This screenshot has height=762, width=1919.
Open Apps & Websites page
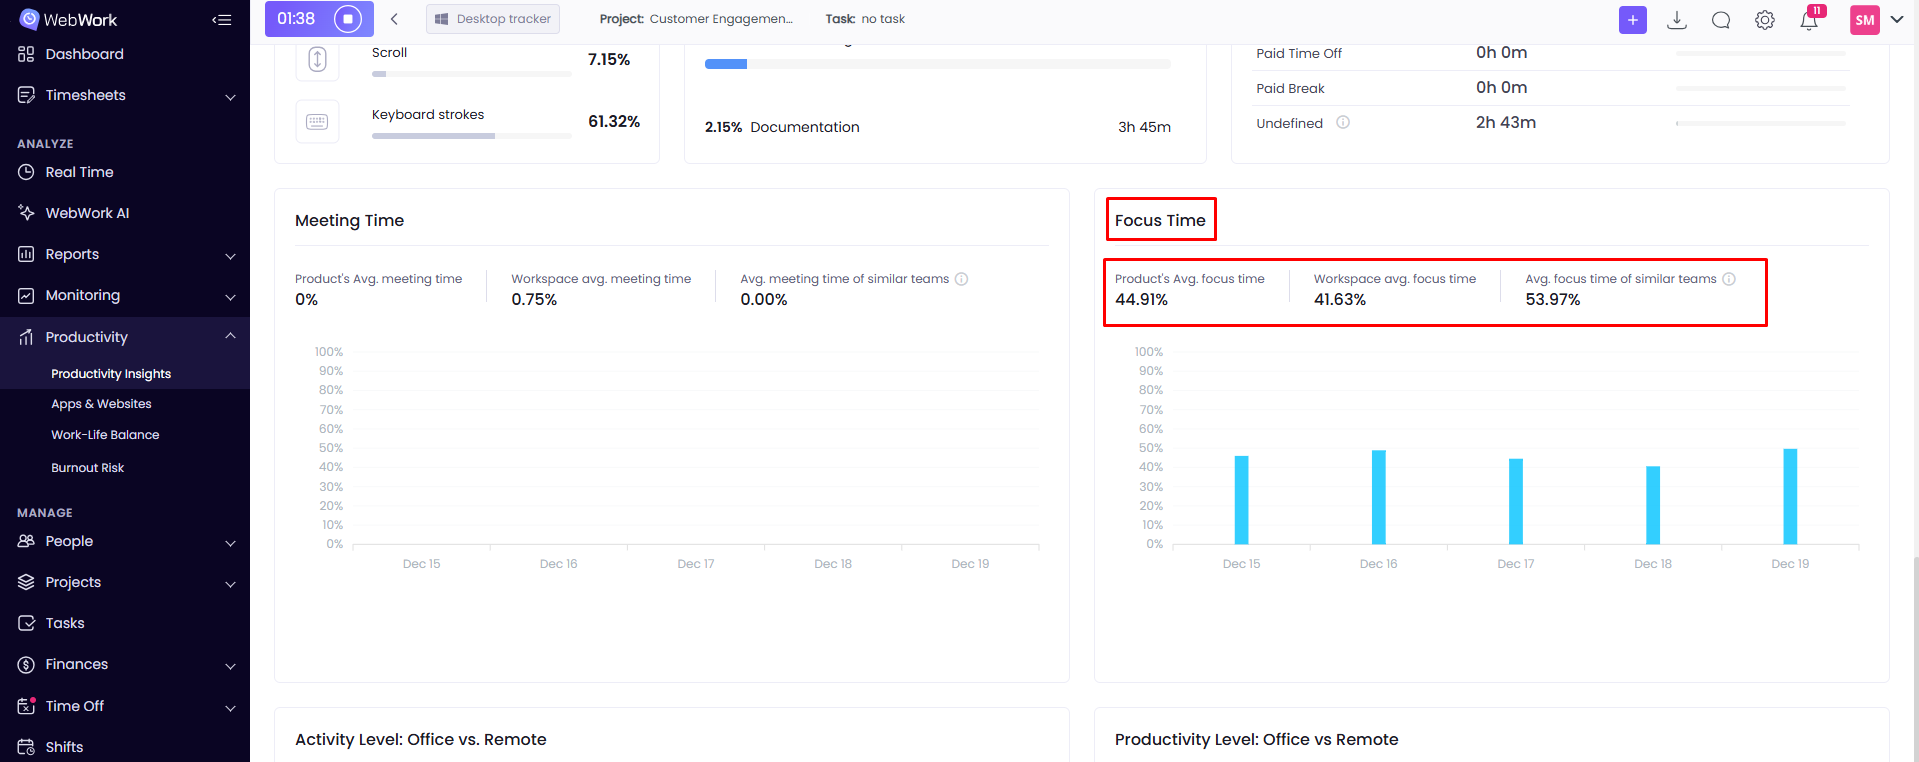[x=101, y=404]
